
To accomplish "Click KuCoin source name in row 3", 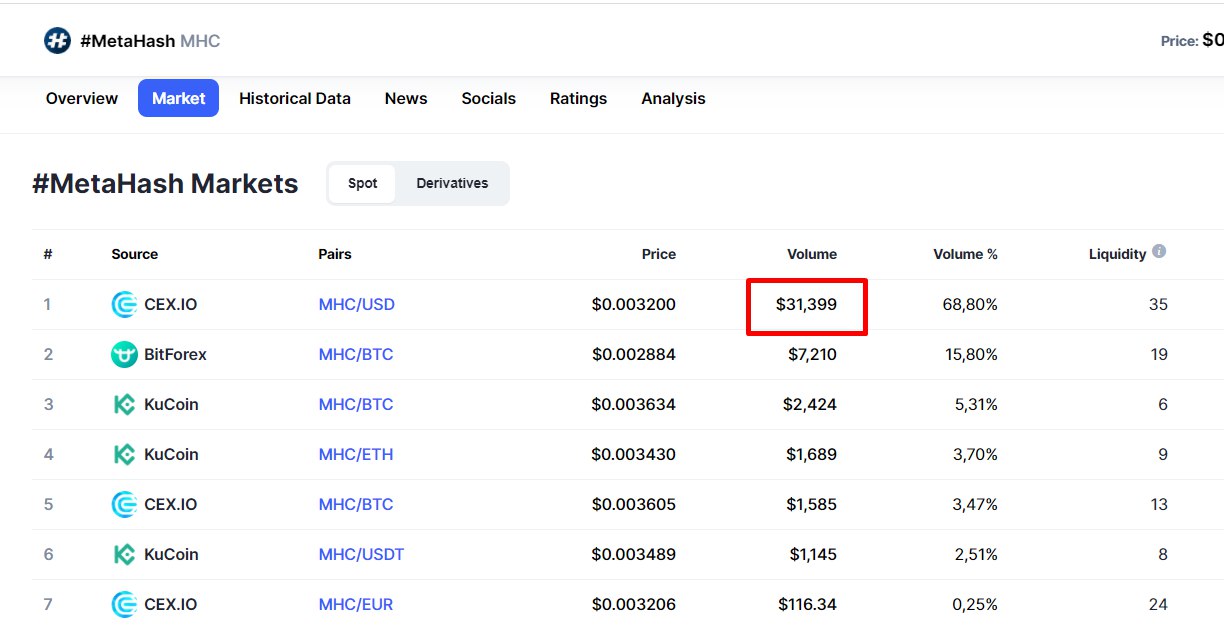I will point(172,404).
